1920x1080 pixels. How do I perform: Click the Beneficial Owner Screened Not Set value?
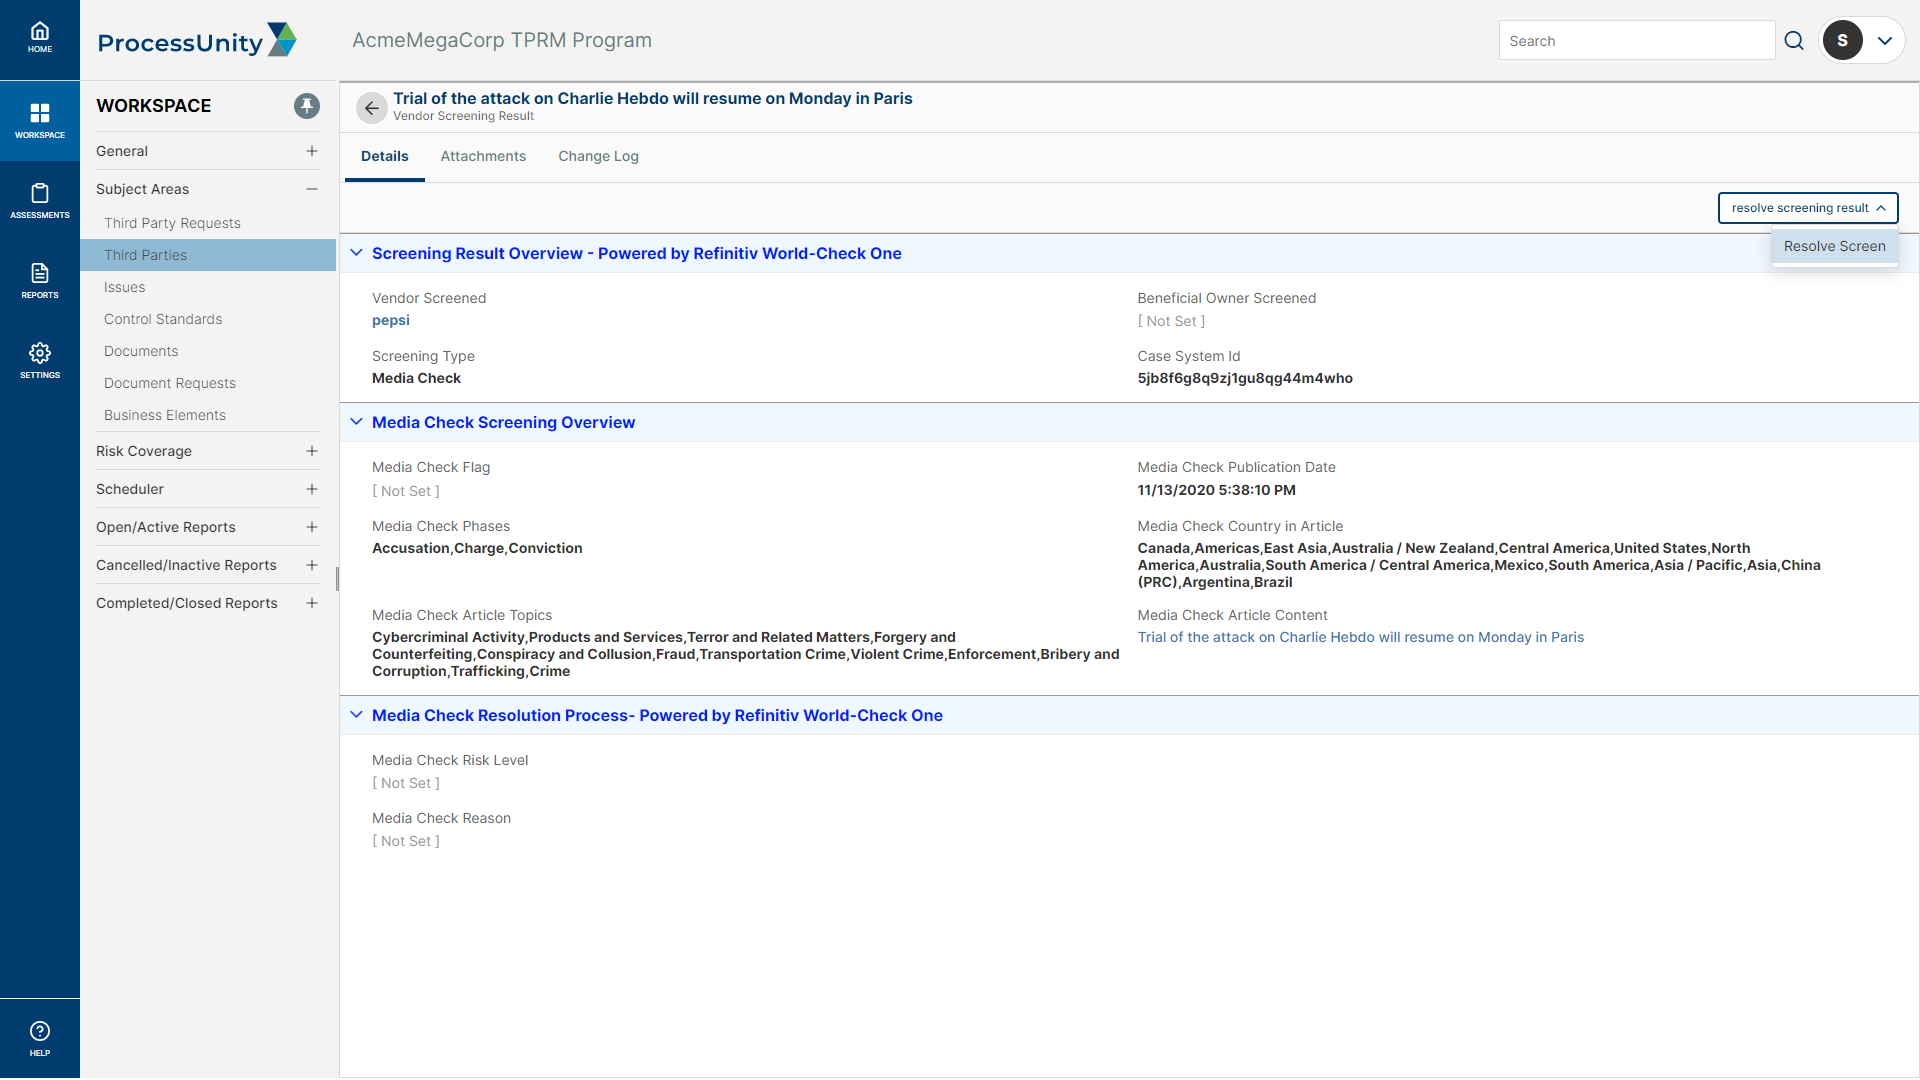point(1171,321)
